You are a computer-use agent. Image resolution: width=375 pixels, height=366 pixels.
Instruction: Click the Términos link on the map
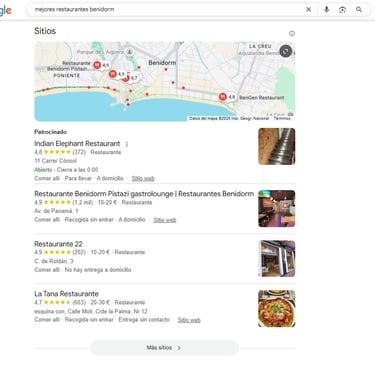click(282, 118)
